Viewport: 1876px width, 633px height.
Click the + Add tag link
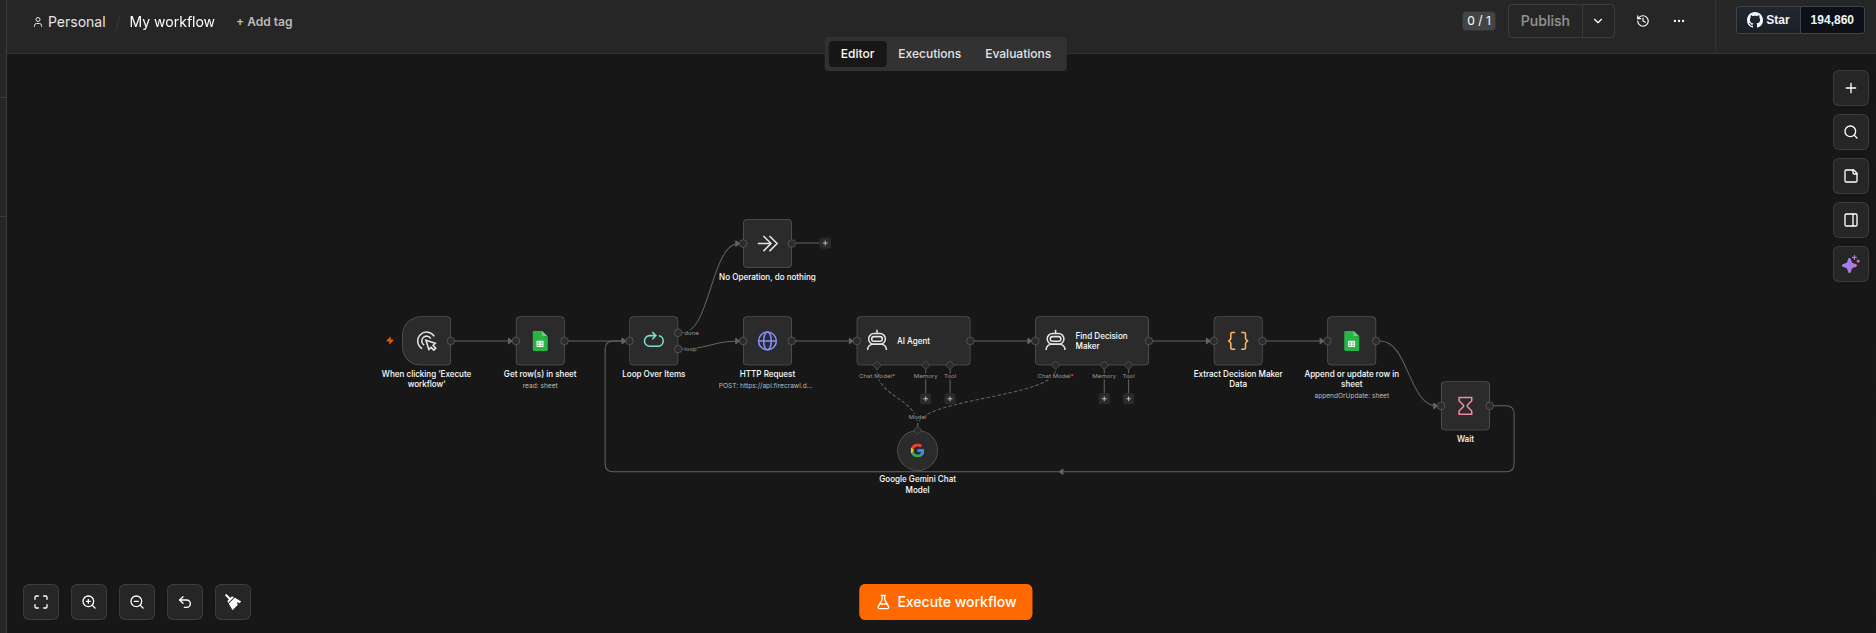pos(264,22)
